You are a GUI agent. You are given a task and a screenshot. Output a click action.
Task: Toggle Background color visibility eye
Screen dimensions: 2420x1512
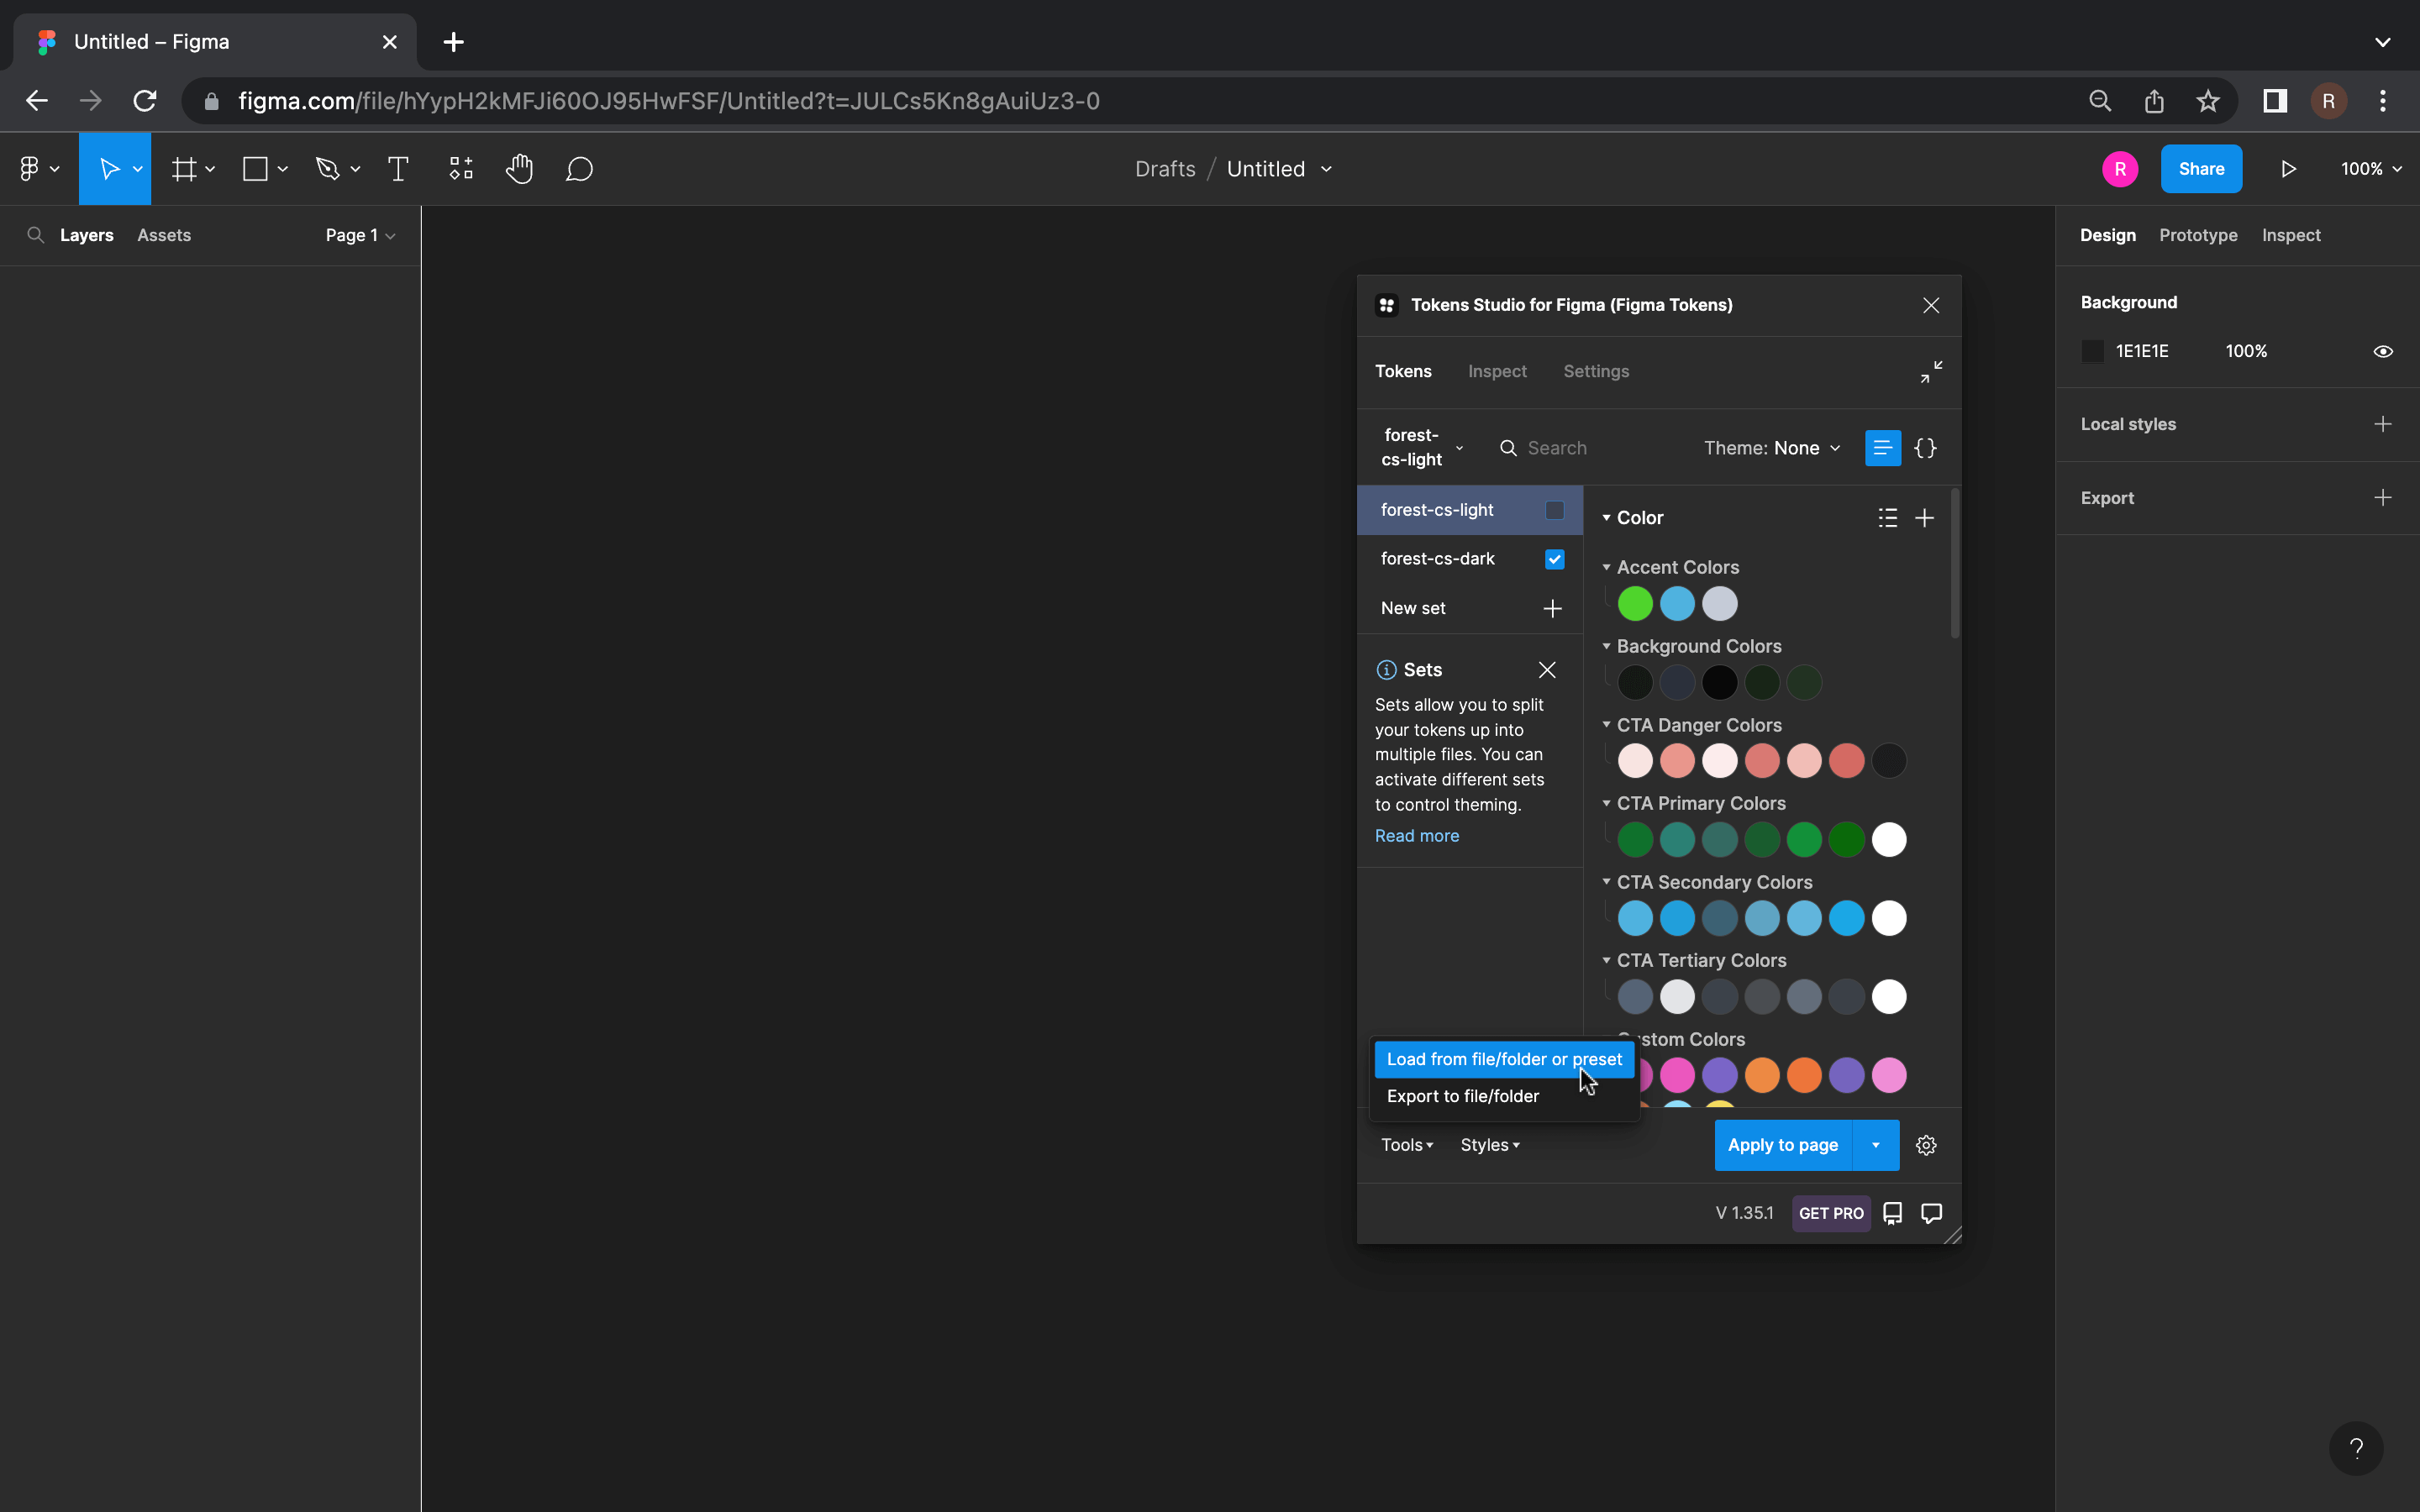click(2383, 351)
